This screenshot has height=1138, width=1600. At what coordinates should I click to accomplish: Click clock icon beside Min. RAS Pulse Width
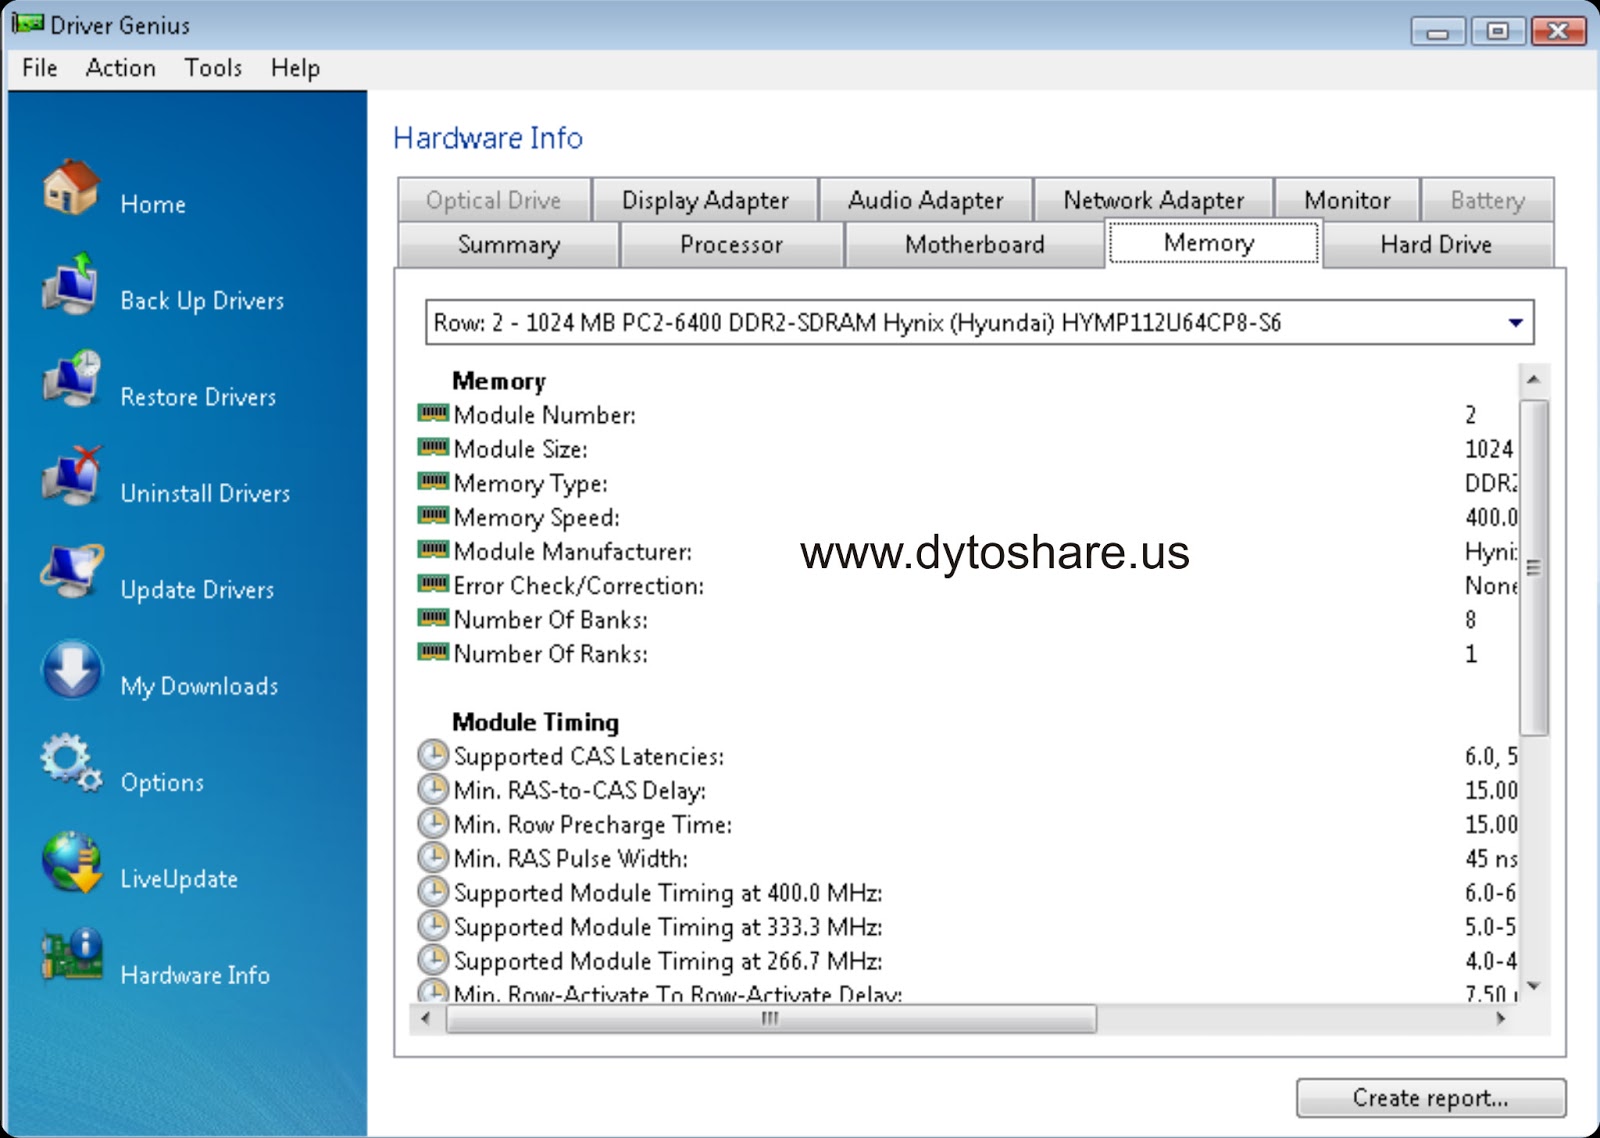pos(433,857)
